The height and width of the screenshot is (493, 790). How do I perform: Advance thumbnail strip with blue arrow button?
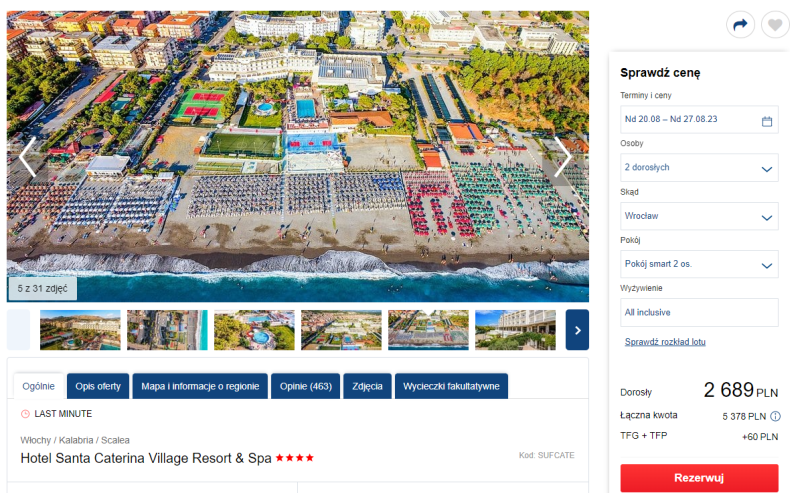click(577, 330)
